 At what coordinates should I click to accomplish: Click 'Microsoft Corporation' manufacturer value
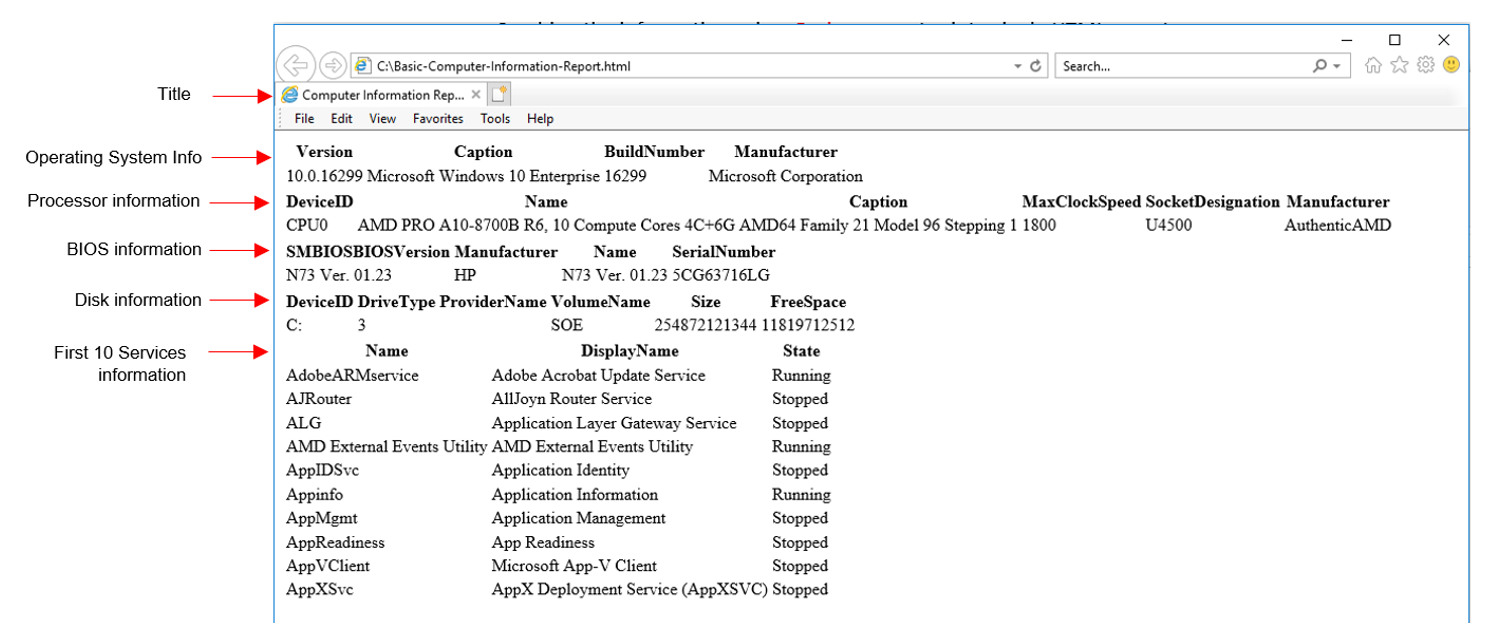785,176
